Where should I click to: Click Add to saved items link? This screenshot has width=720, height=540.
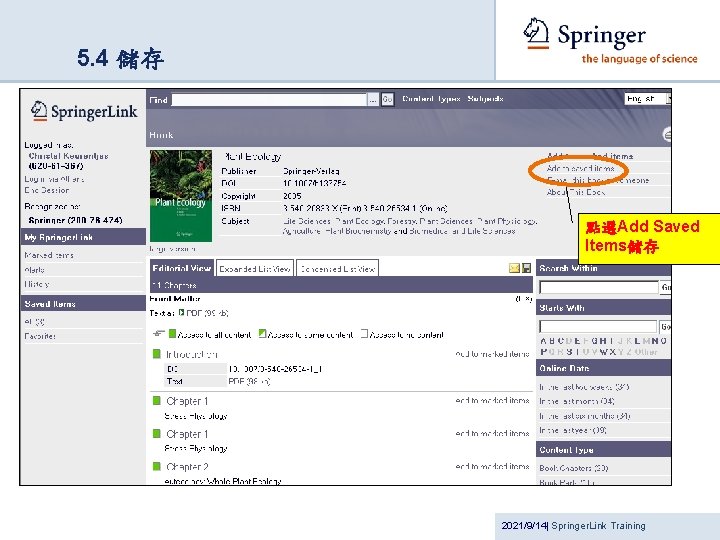[x=580, y=168]
